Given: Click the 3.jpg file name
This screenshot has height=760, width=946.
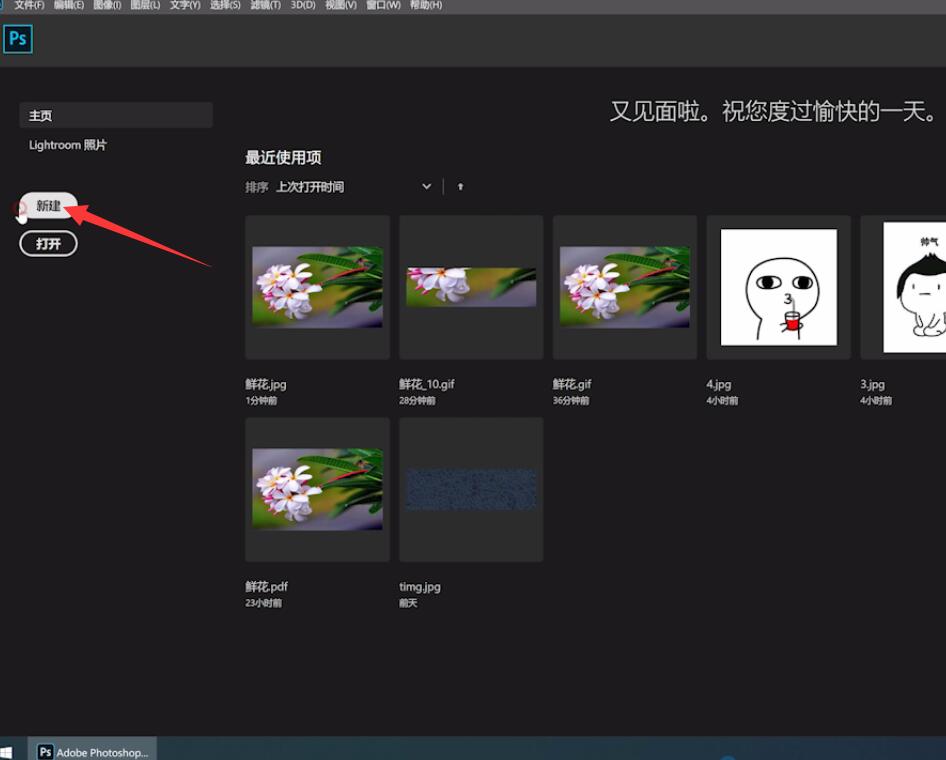Looking at the screenshot, I should 872,384.
